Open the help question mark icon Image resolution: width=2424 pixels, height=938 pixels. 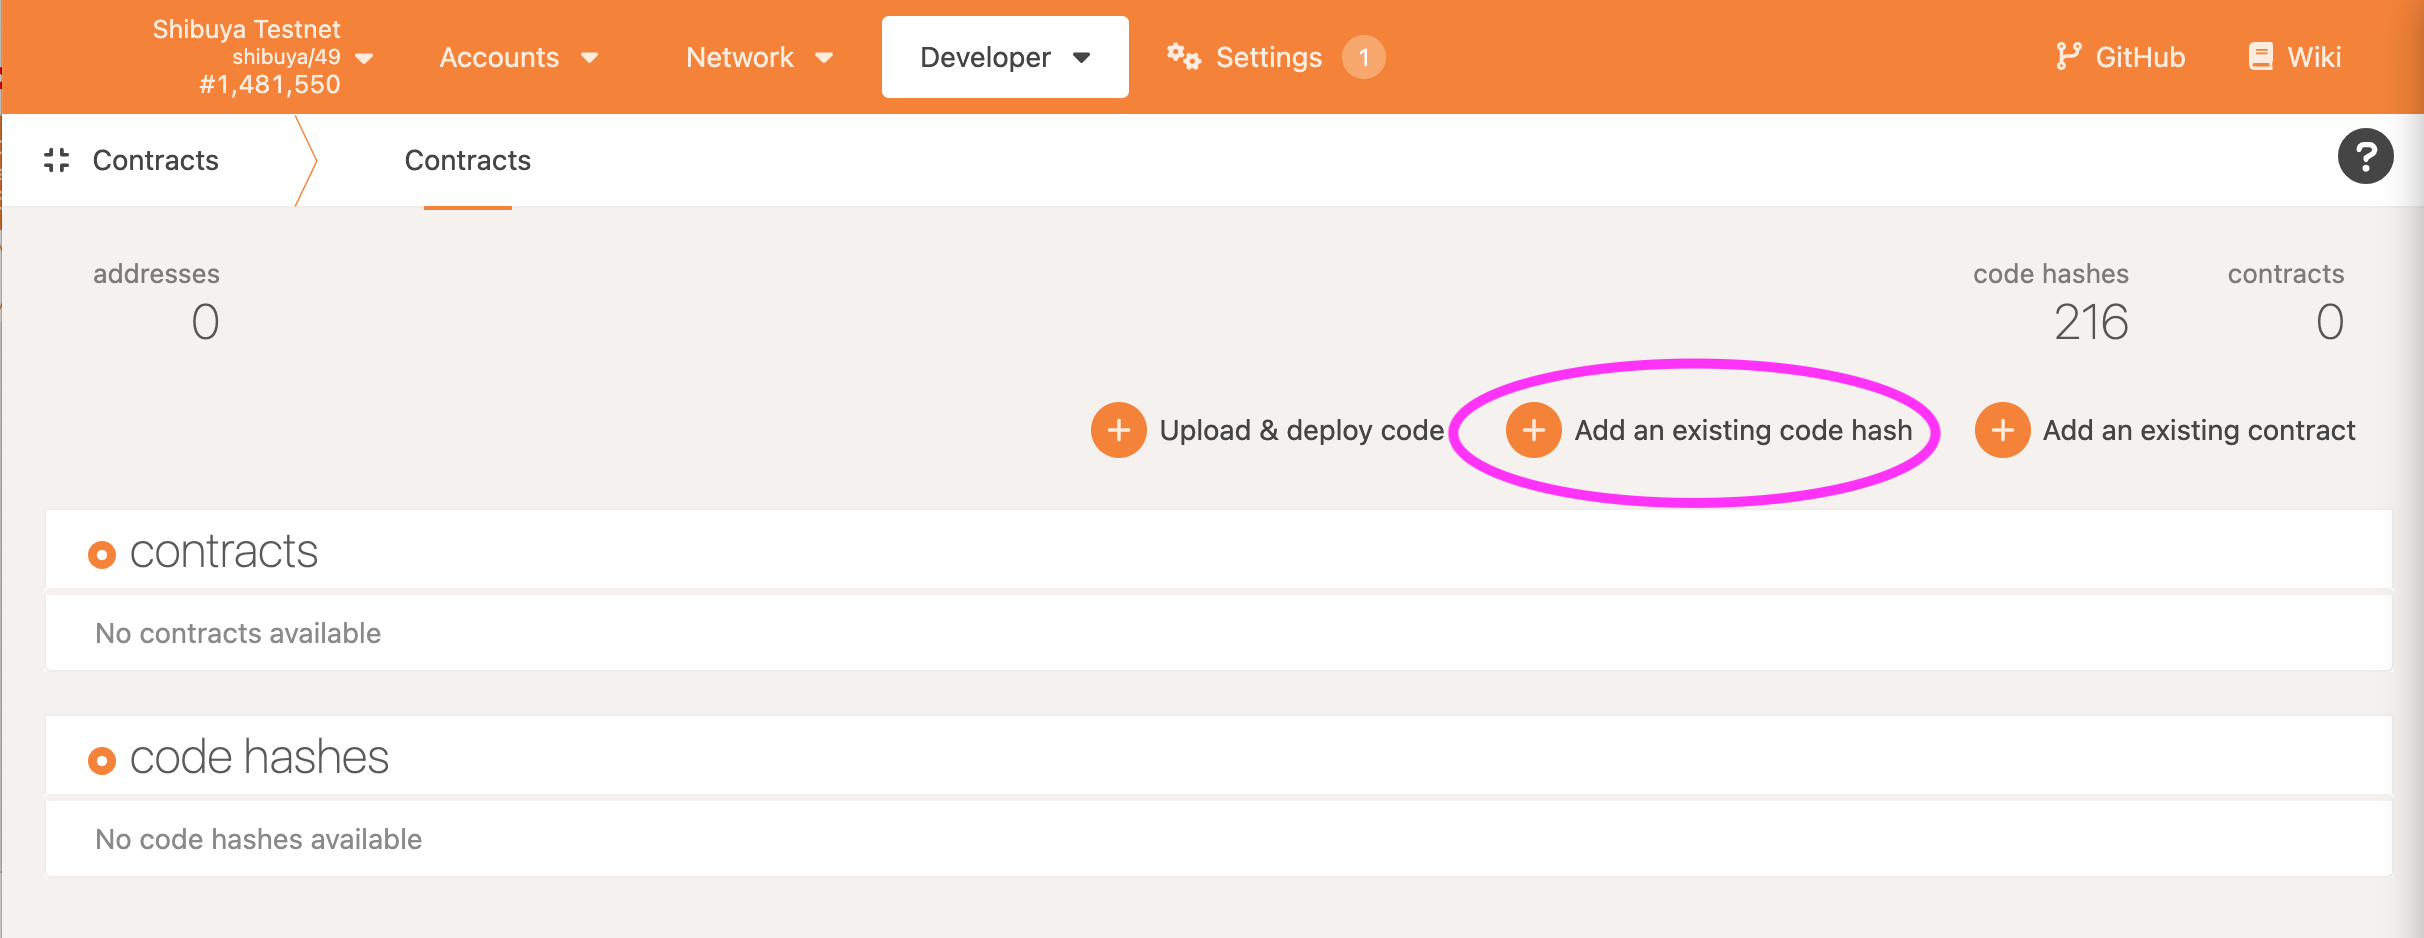2365,157
